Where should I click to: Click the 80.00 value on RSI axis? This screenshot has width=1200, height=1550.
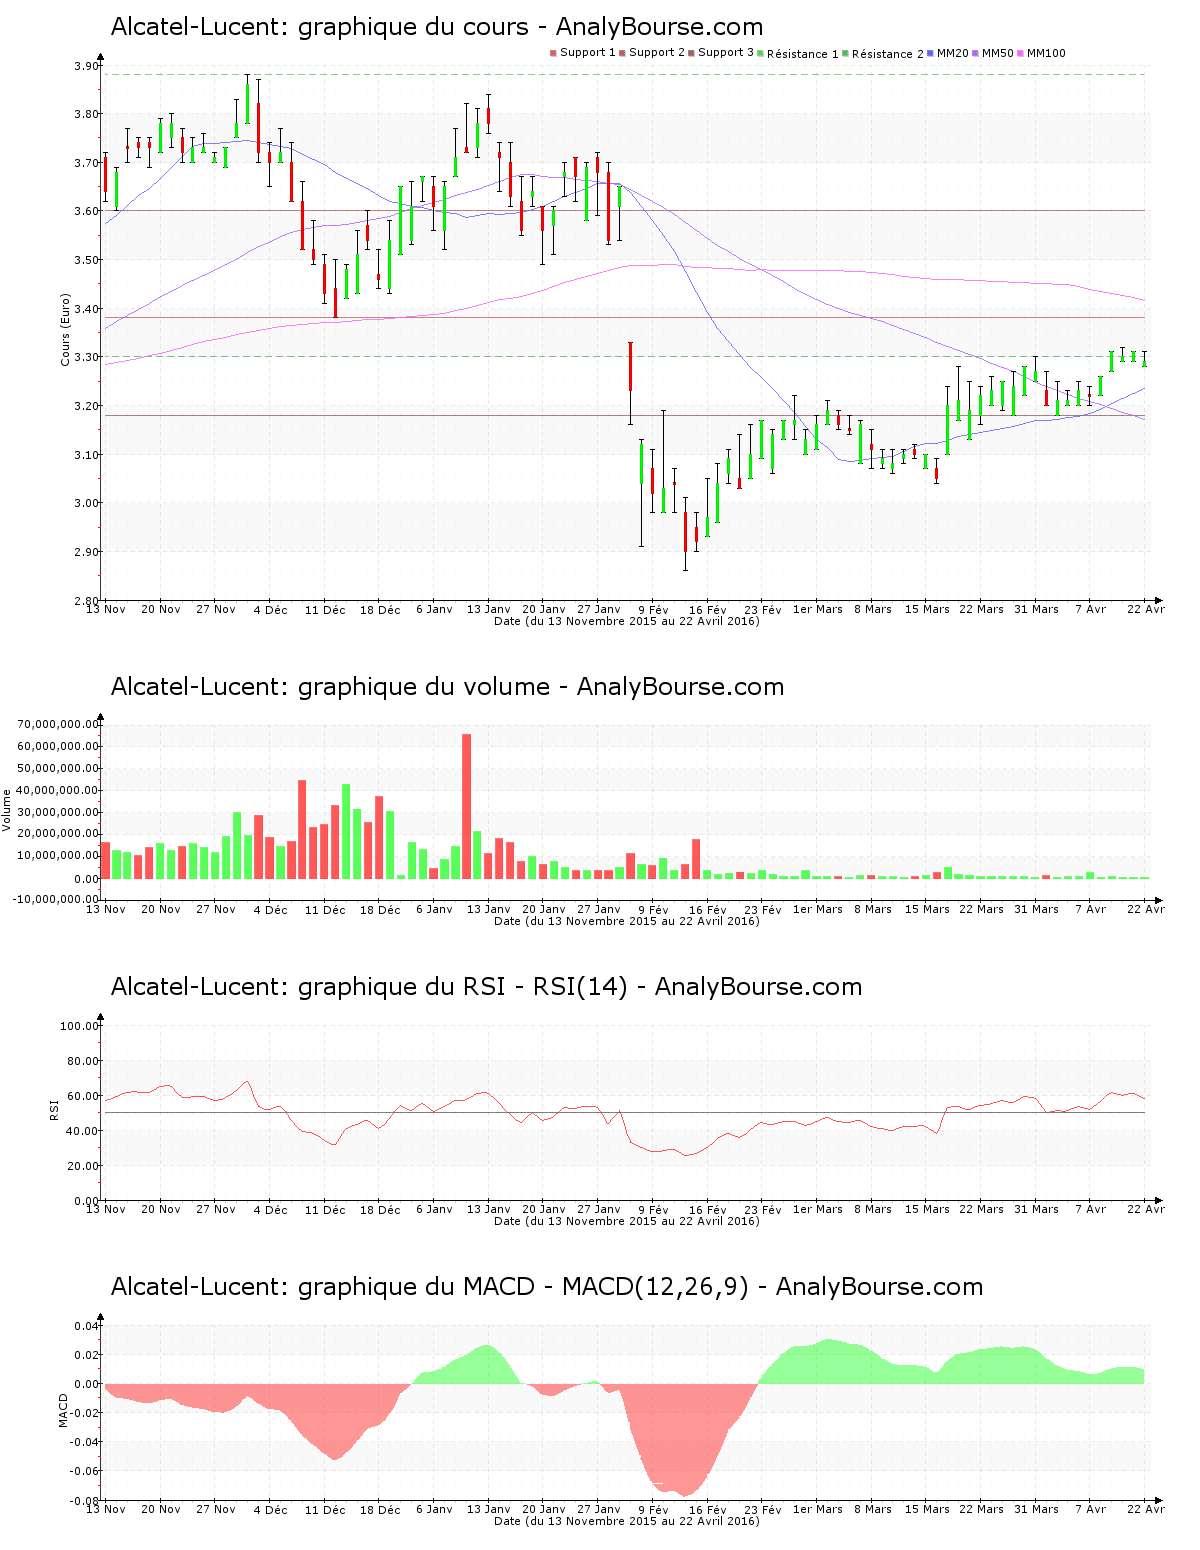pos(83,1061)
